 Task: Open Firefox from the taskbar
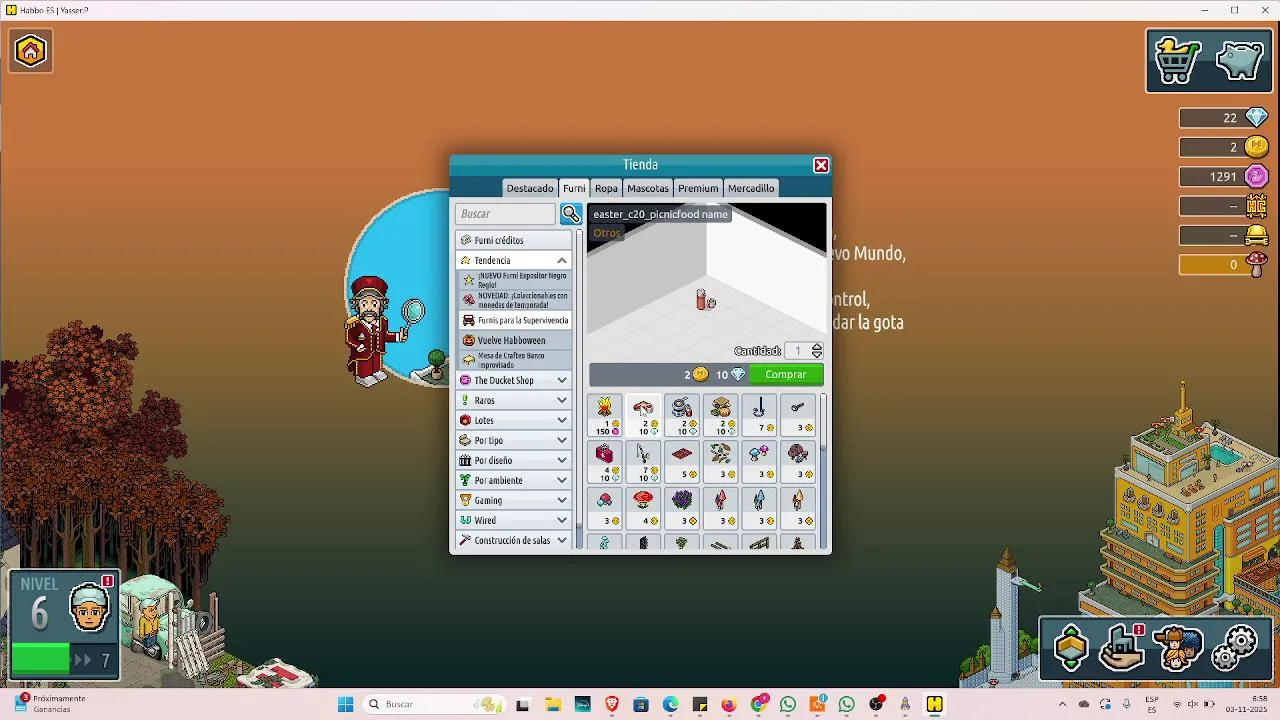(729, 705)
